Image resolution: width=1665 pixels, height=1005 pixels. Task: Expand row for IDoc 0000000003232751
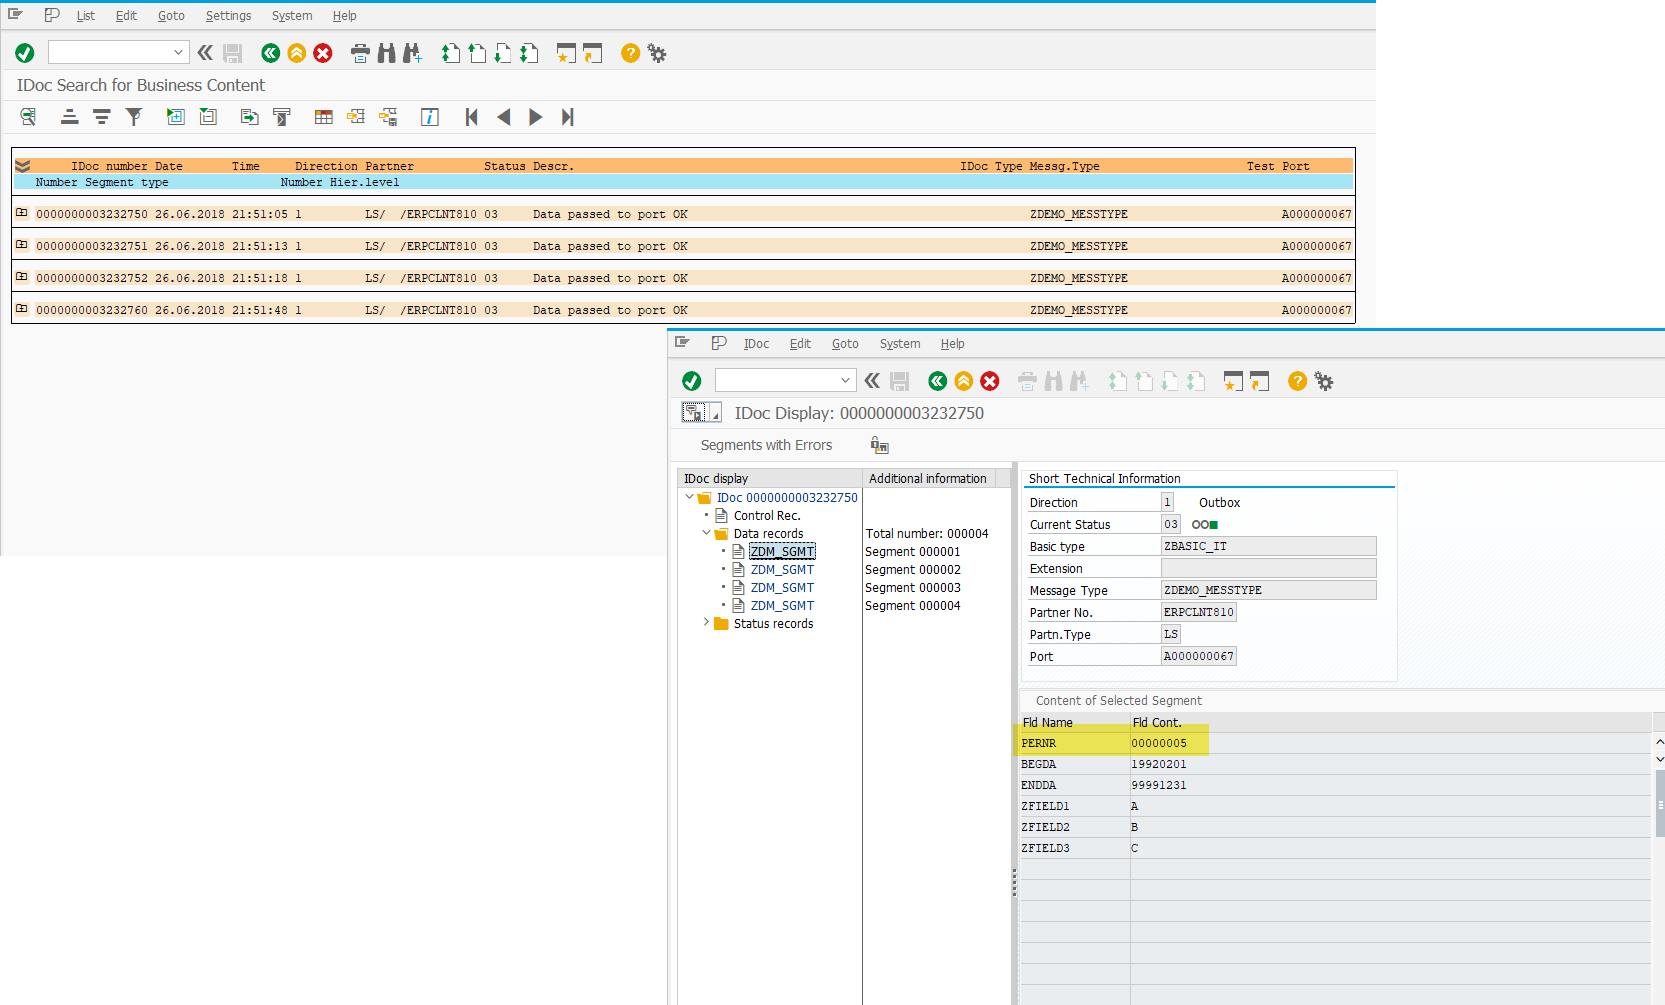(x=21, y=245)
